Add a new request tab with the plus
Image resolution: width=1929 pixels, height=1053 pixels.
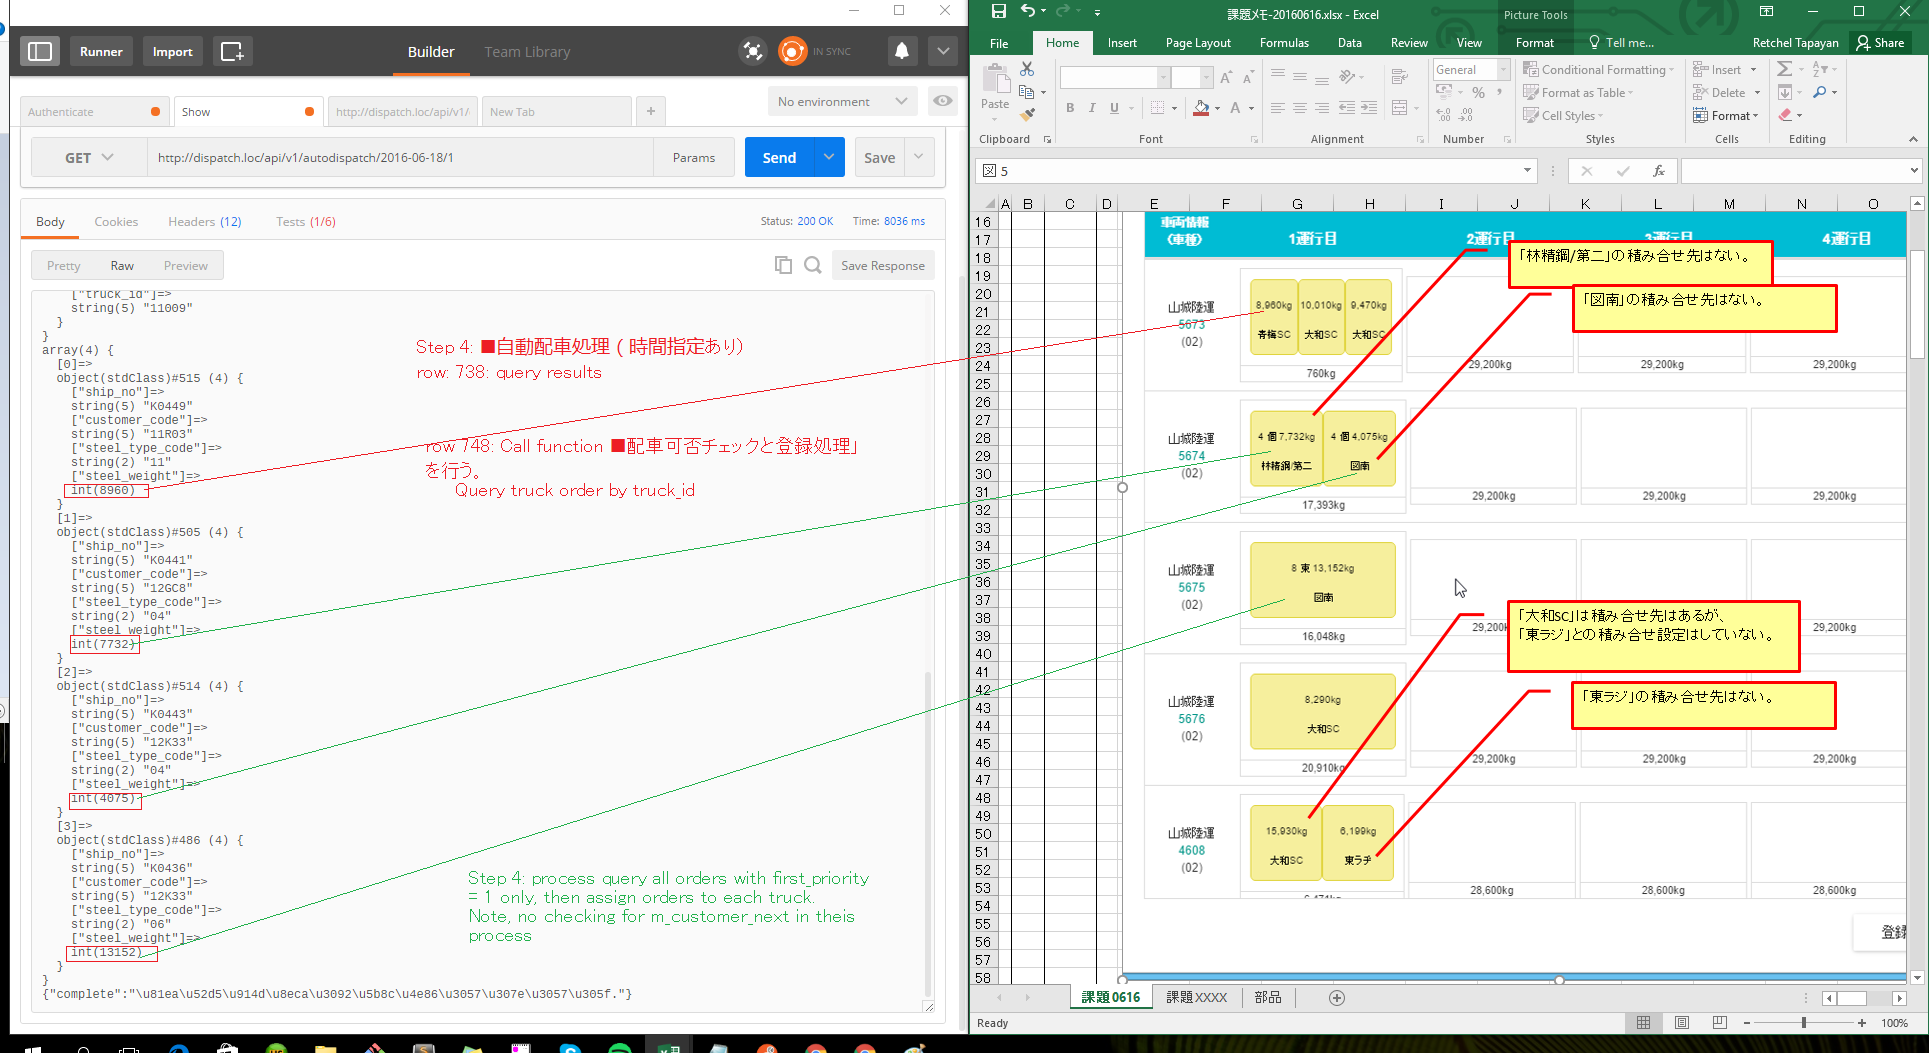(650, 111)
